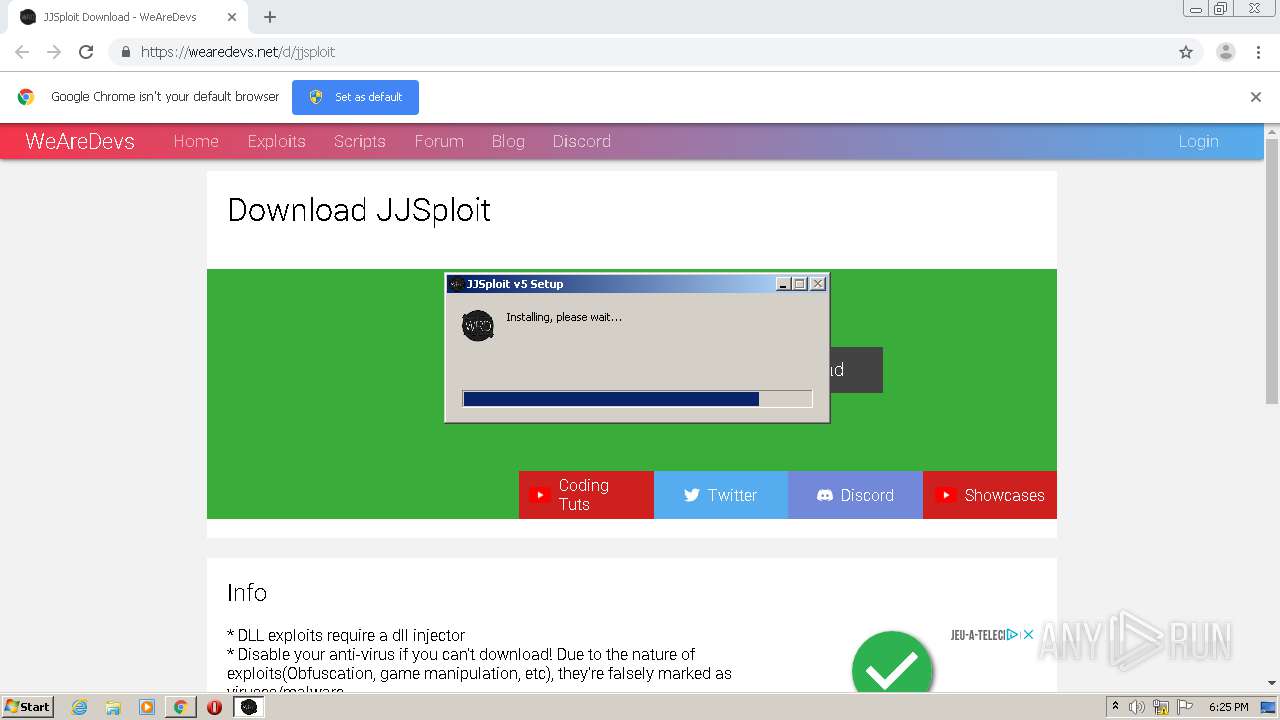
Task: Click the DLL exploits require injector text
Action: pos(346,635)
